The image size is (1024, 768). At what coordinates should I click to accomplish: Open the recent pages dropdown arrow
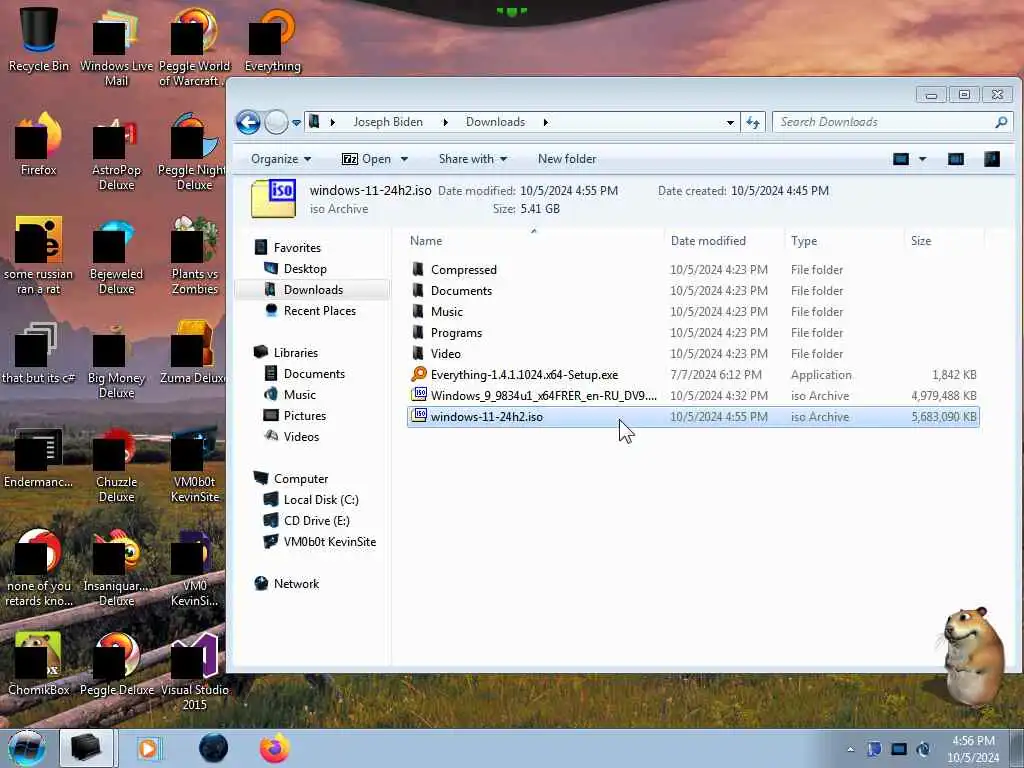coord(296,122)
